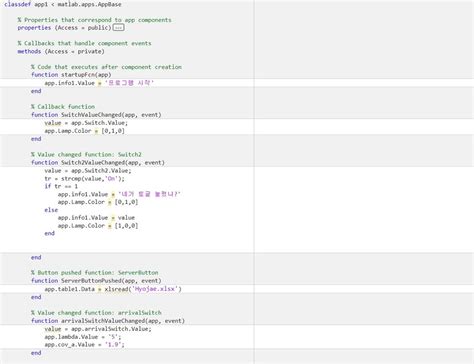The height and width of the screenshot is (364, 474).
Task: Click 'function Switch2ValueChanged(app, event)' declaration
Action: pos(98,162)
